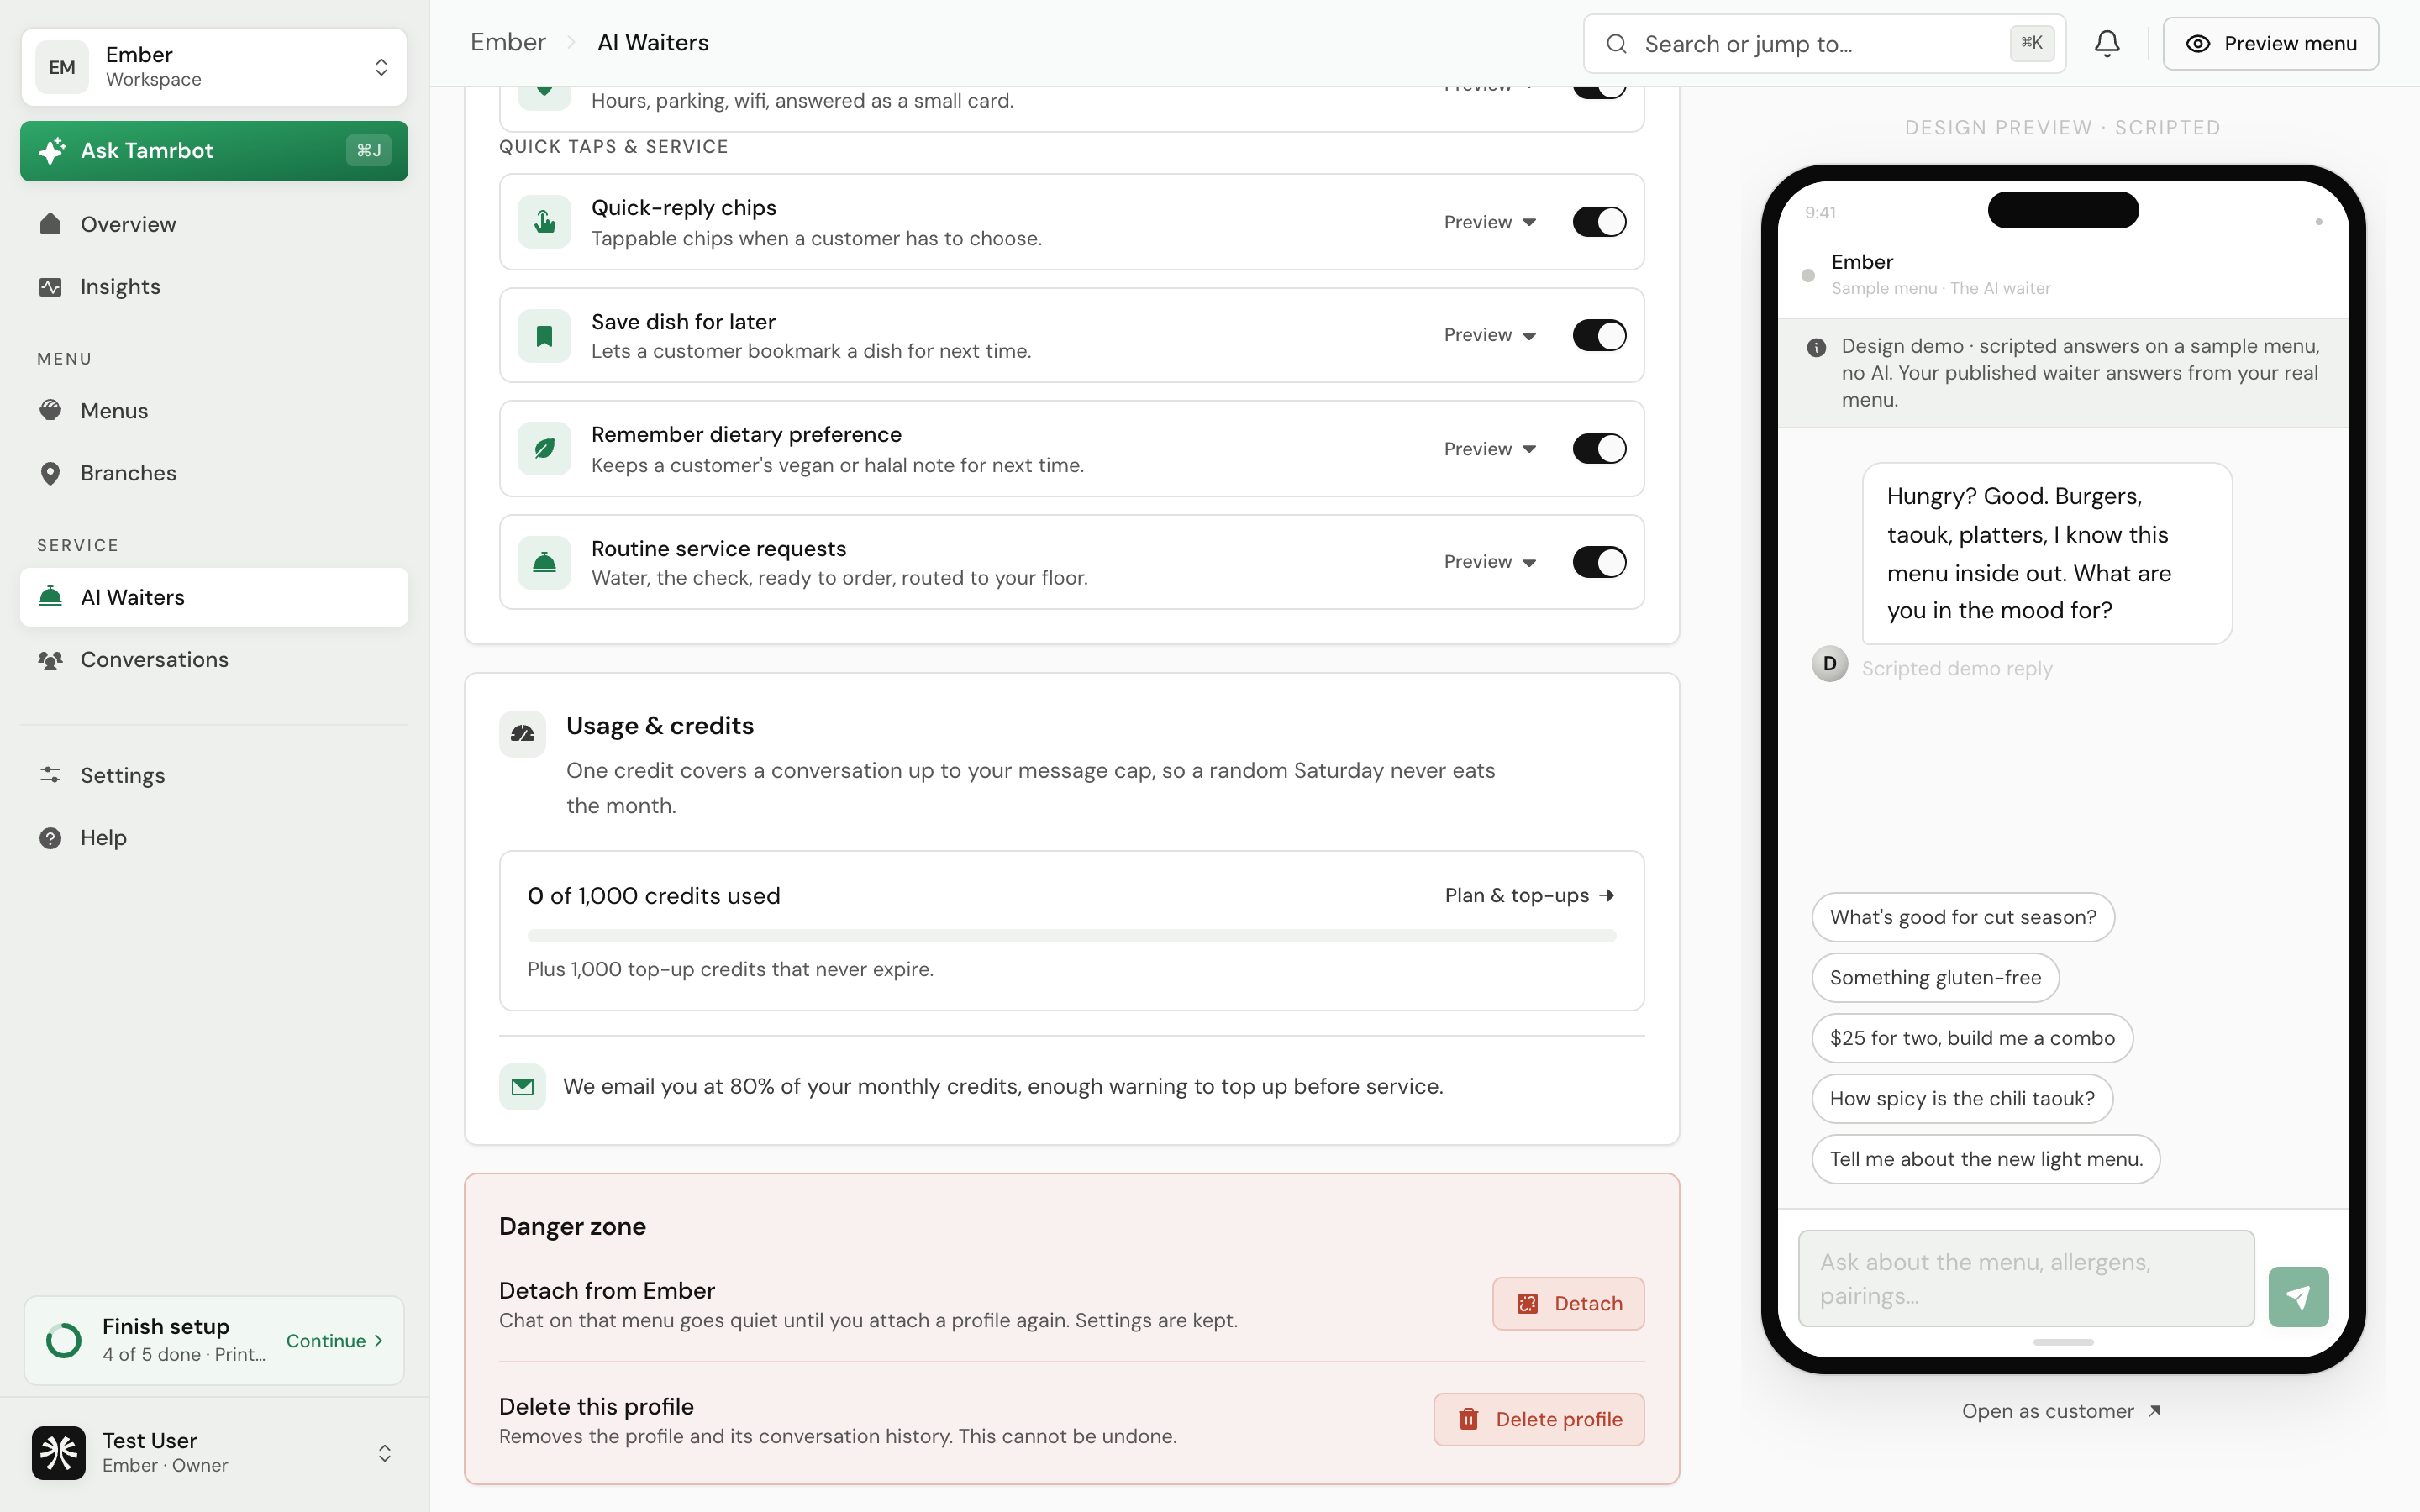Toggle off Save dish for later
This screenshot has width=2420, height=1512.
[1599, 335]
